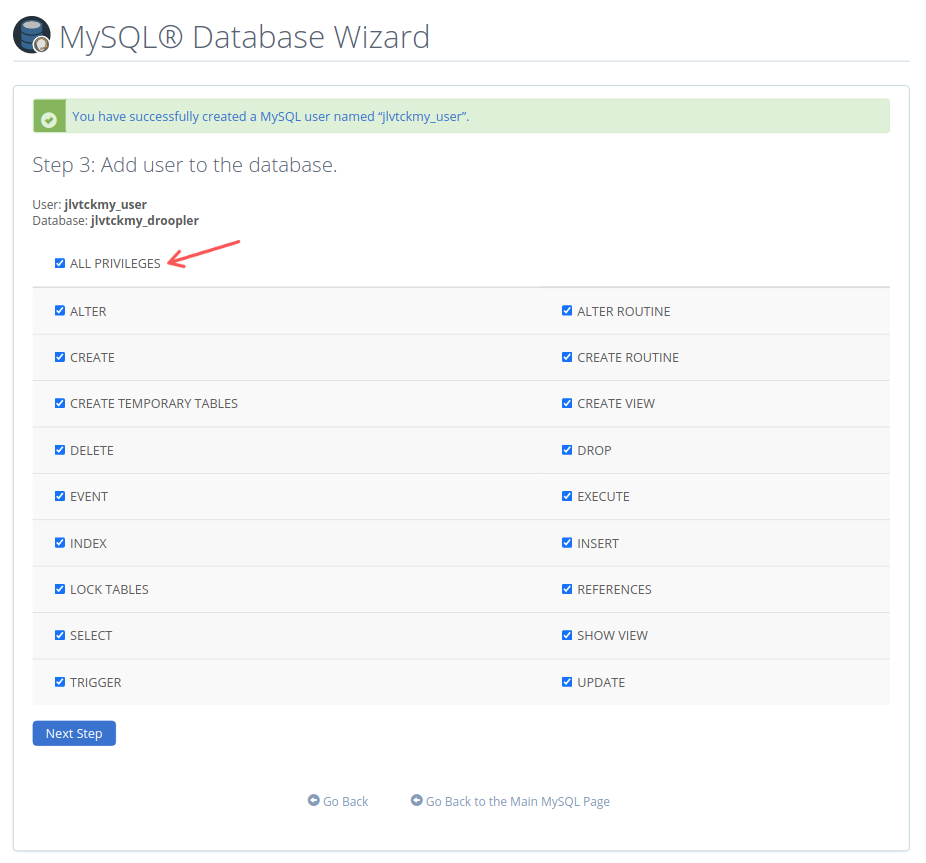Disable the DROP privilege
The width and height of the screenshot is (926, 863).
[x=567, y=449]
